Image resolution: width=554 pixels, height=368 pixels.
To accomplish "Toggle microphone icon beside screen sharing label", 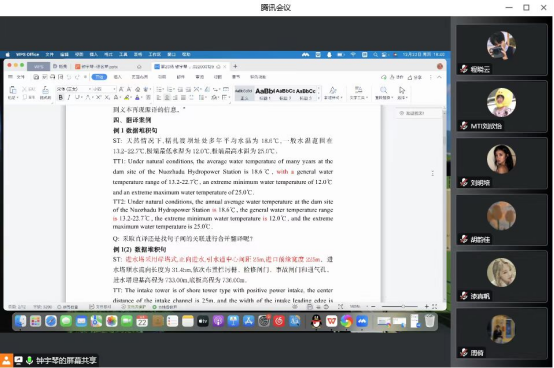I will pyautogui.click(x=29, y=360).
